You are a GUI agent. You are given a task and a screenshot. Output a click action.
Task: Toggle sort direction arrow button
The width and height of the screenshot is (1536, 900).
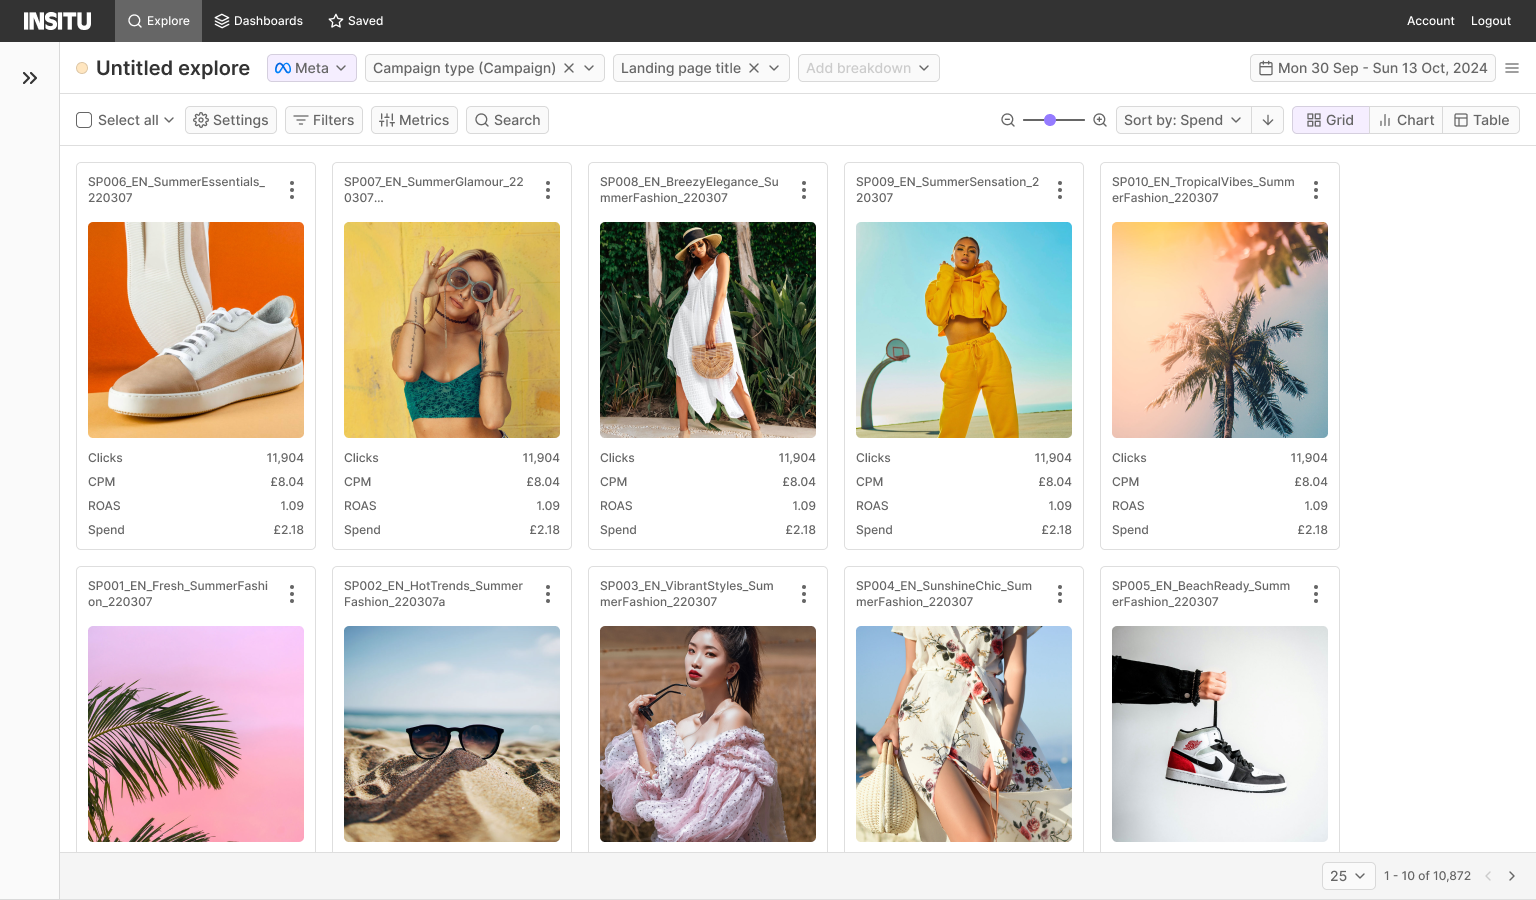point(1268,120)
